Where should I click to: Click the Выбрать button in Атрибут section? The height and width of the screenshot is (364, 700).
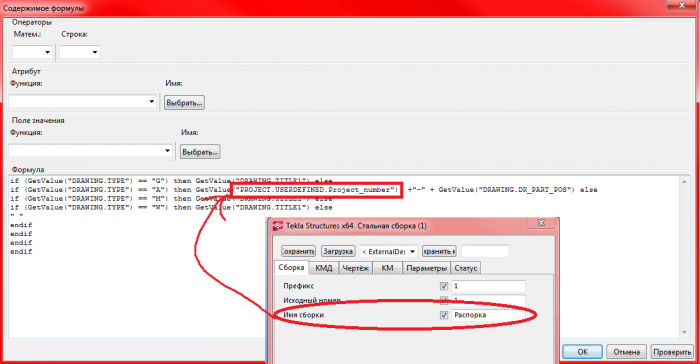point(184,103)
